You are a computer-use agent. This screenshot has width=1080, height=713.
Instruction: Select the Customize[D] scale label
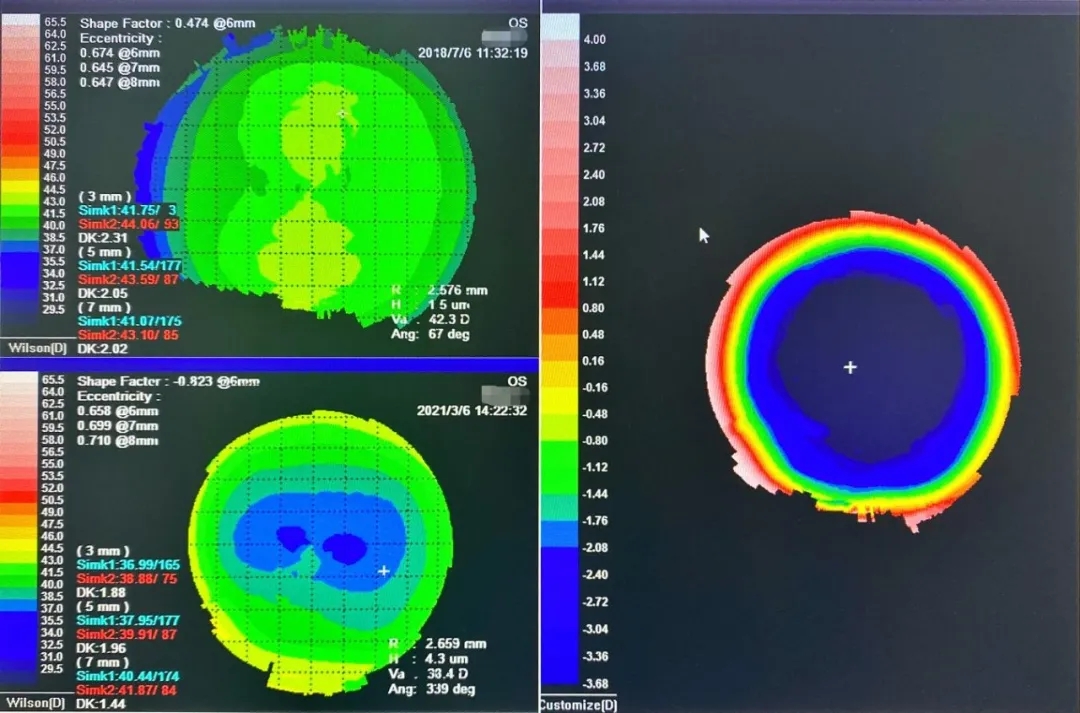pos(577,705)
